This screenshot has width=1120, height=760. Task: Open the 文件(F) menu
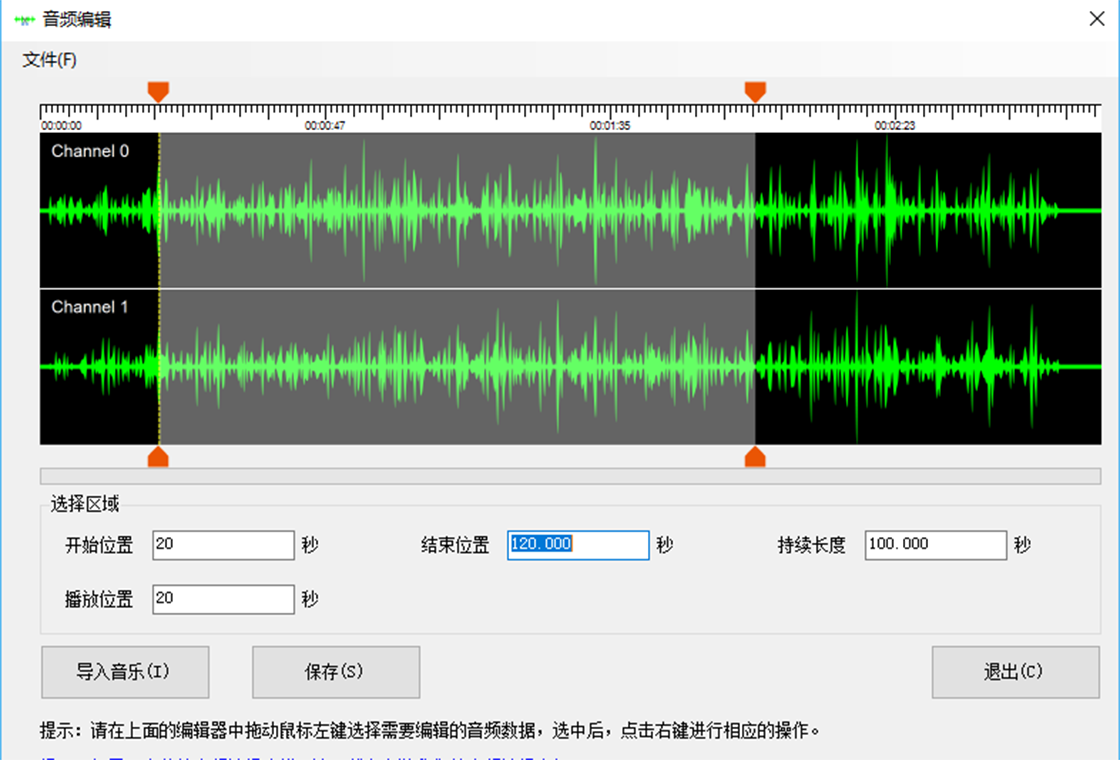[x=50, y=60]
